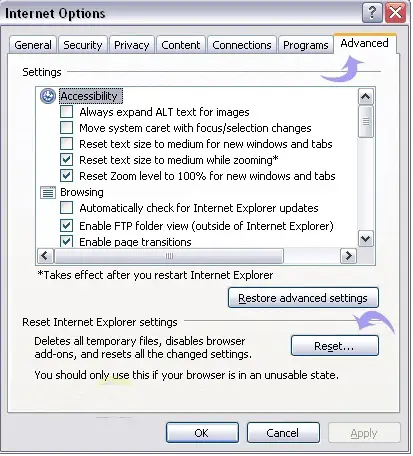
Task: Click the horizontal scrollbar thumb
Action: point(169,256)
